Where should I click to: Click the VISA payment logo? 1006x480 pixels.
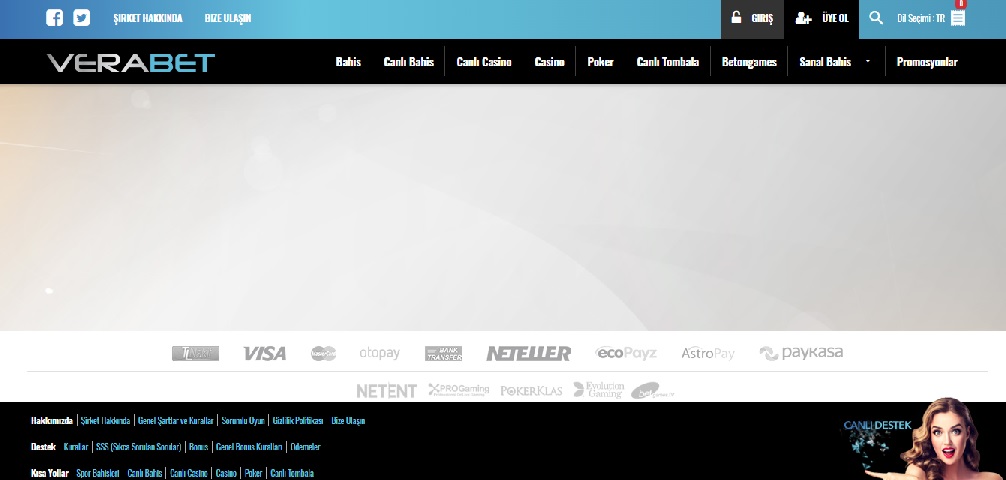click(x=264, y=353)
